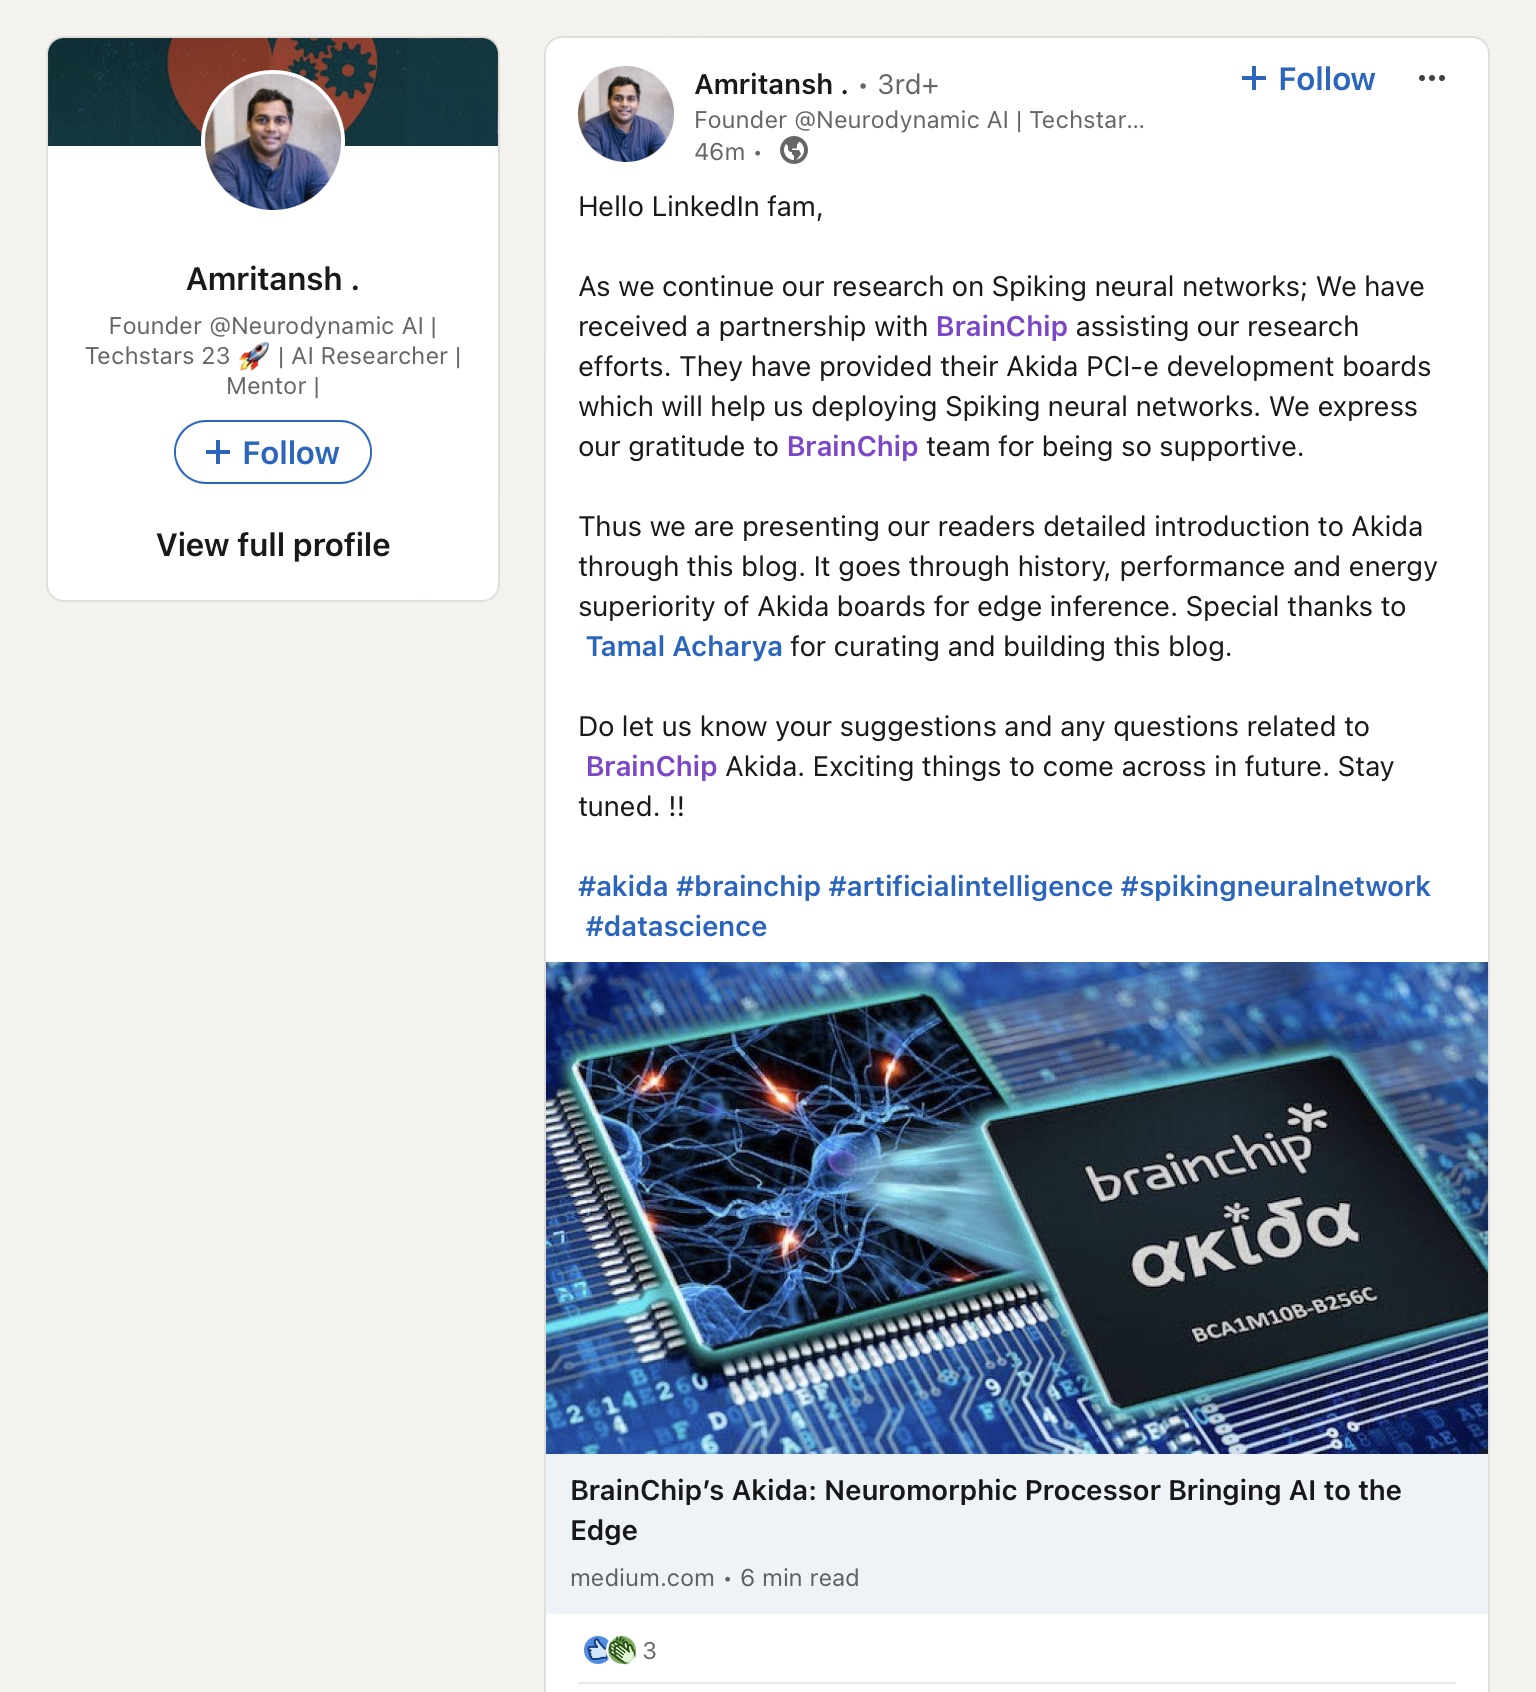This screenshot has width=1536, height=1692.
Task: Open the post's three-dot options menu
Action: pos(1431,79)
